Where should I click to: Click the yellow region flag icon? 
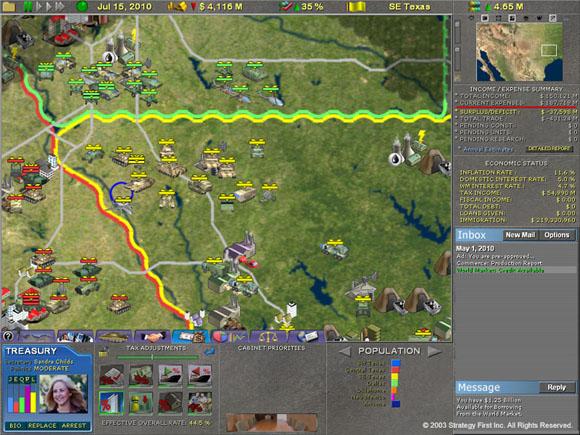[x=356, y=6]
